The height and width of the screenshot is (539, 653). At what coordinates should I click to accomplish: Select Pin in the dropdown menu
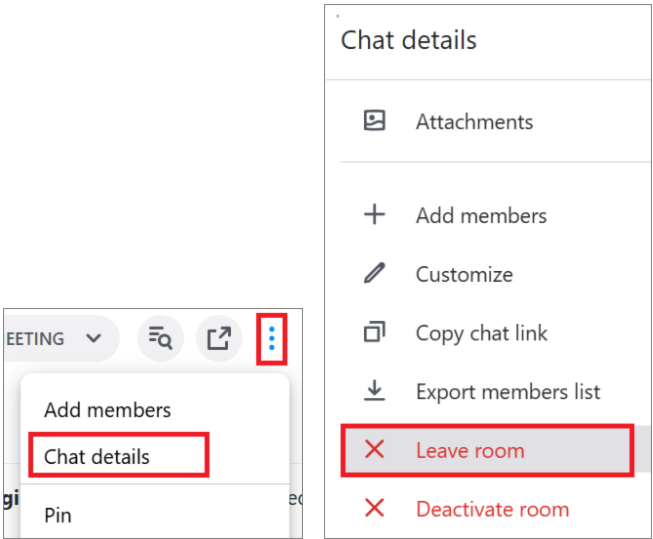click(58, 516)
